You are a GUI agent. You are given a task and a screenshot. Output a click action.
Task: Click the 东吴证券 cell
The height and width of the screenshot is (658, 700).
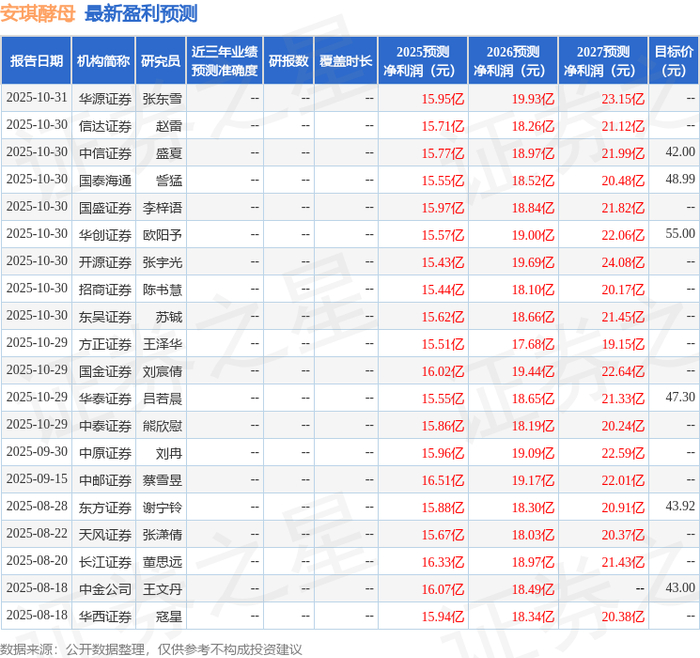(x=105, y=317)
